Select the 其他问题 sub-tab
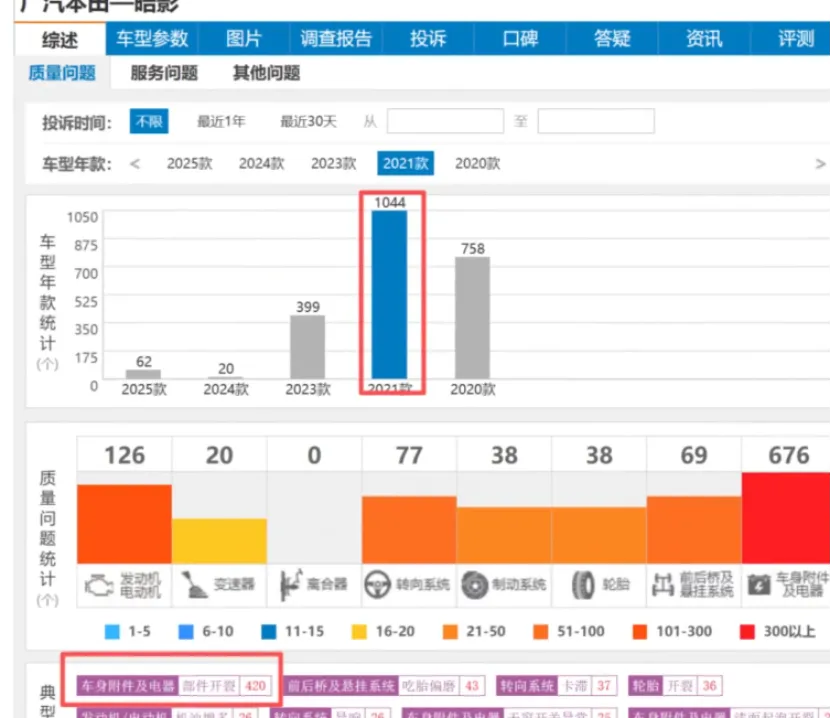The image size is (831, 718). (x=267, y=73)
